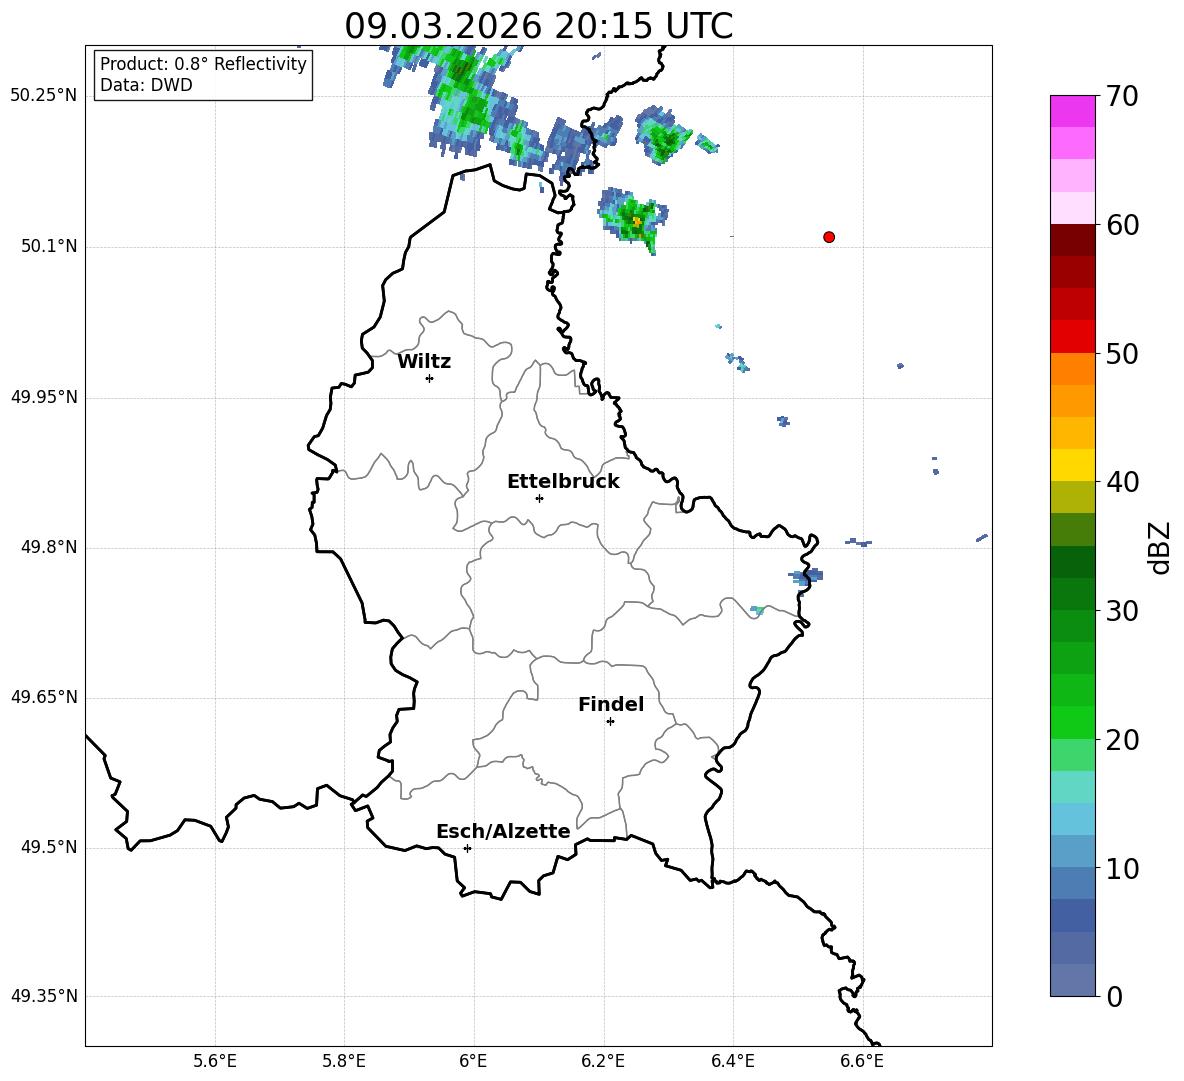
Task: Click the Findel station label
Action: 611,704
